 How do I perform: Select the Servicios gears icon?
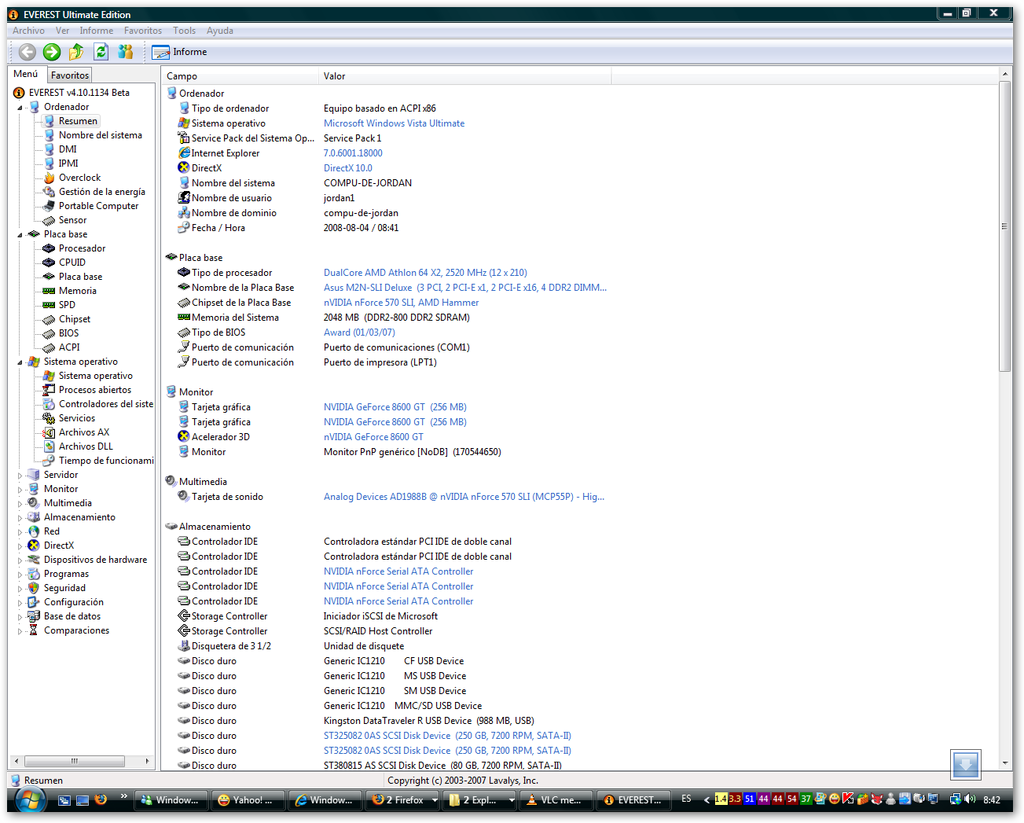tap(49, 418)
